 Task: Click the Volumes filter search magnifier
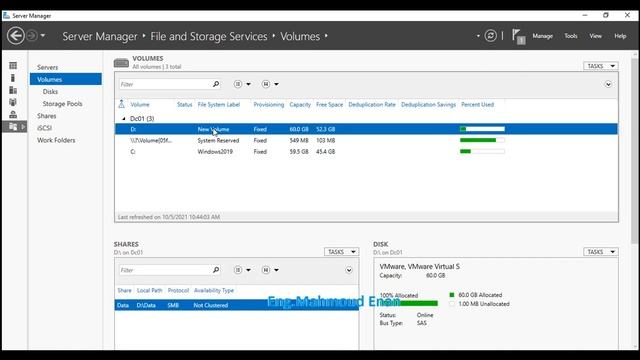tap(216, 84)
